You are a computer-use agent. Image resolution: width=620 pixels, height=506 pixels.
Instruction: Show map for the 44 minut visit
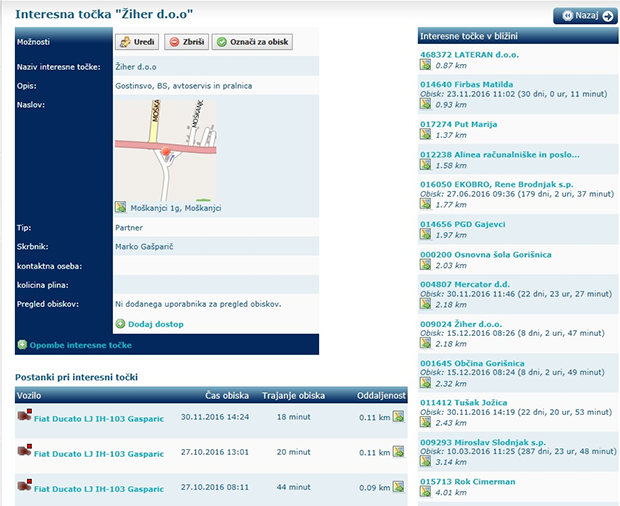[399, 487]
